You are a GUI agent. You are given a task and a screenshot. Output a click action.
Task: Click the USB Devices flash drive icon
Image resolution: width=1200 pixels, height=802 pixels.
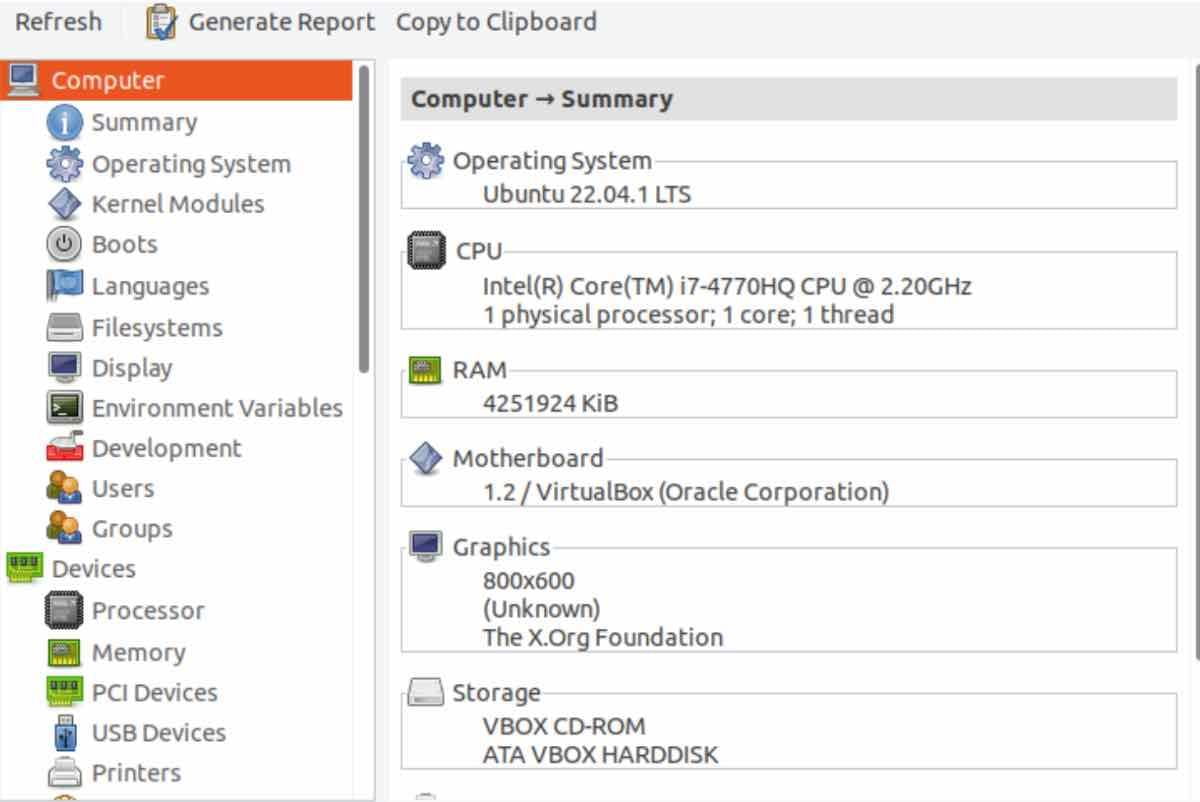64,732
